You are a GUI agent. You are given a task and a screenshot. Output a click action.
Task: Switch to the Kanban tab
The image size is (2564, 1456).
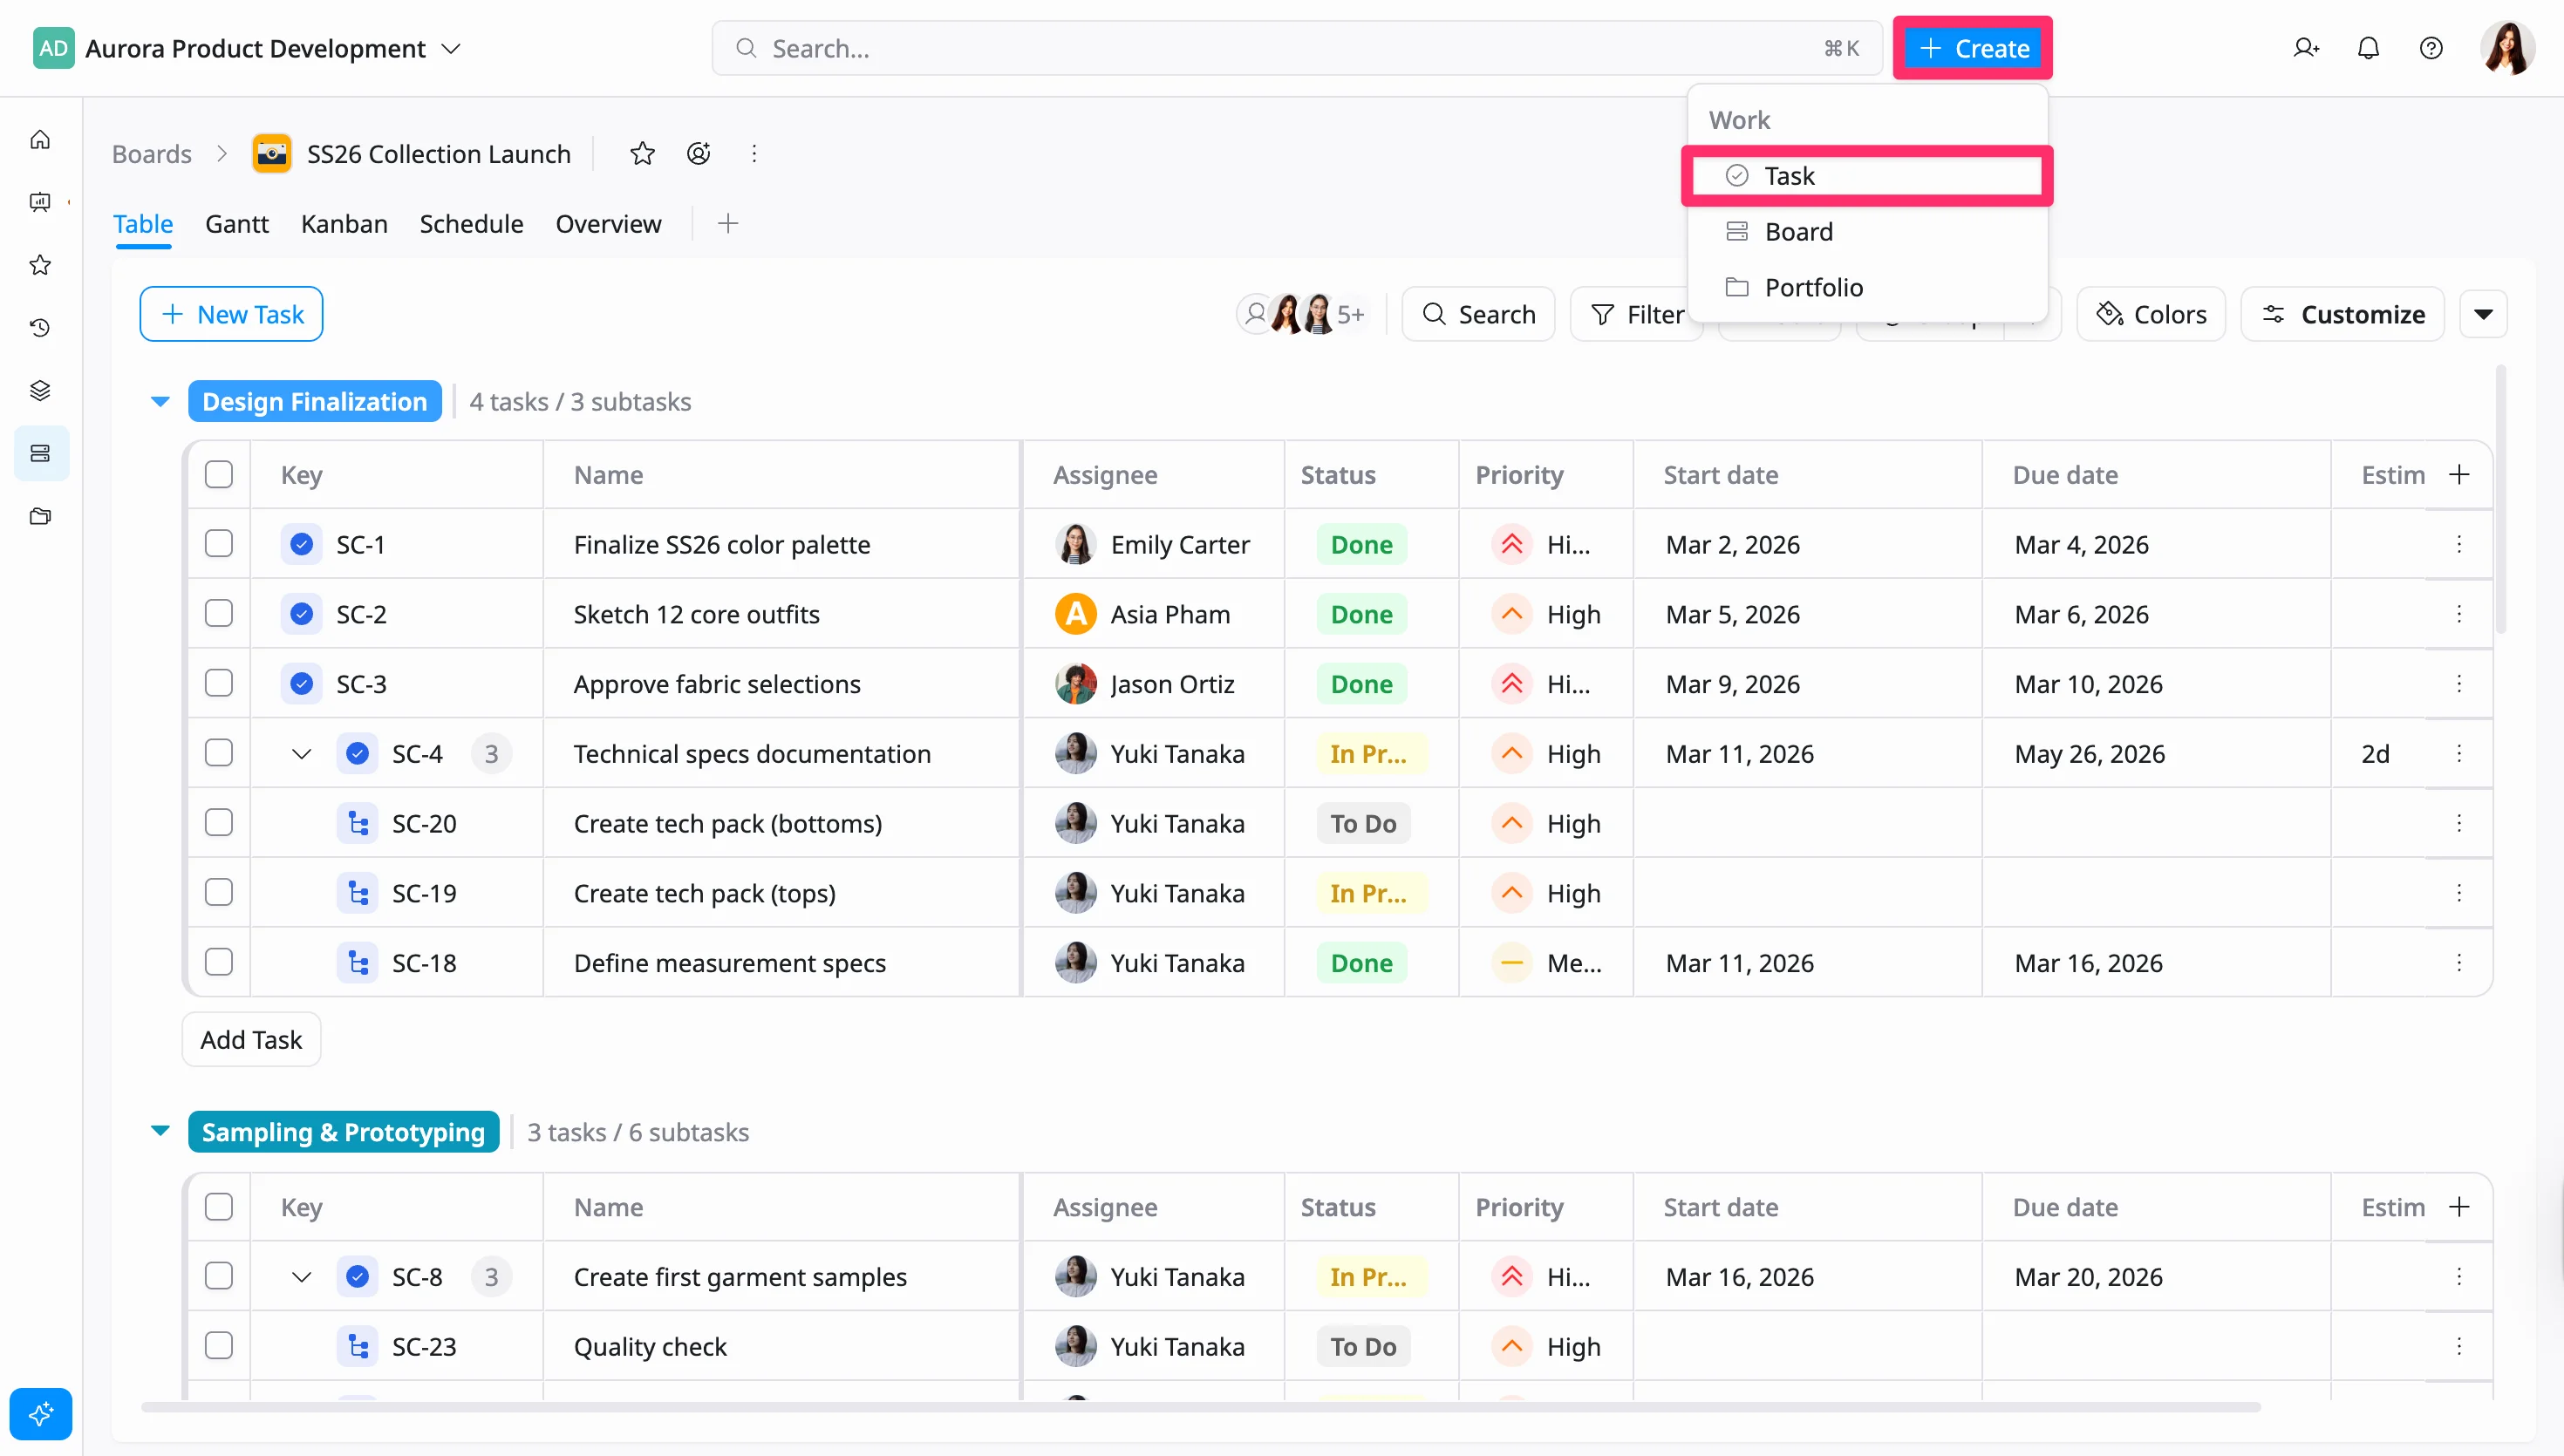coord(344,223)
